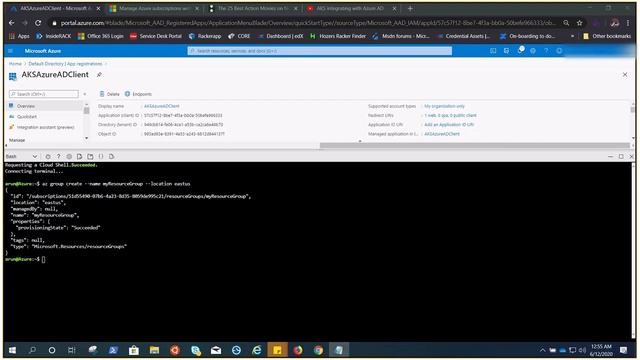Open InsideRACK bookmark
The height and width of the screenshot is (360, 640).
pyautogui.click(x=53, y=36)
